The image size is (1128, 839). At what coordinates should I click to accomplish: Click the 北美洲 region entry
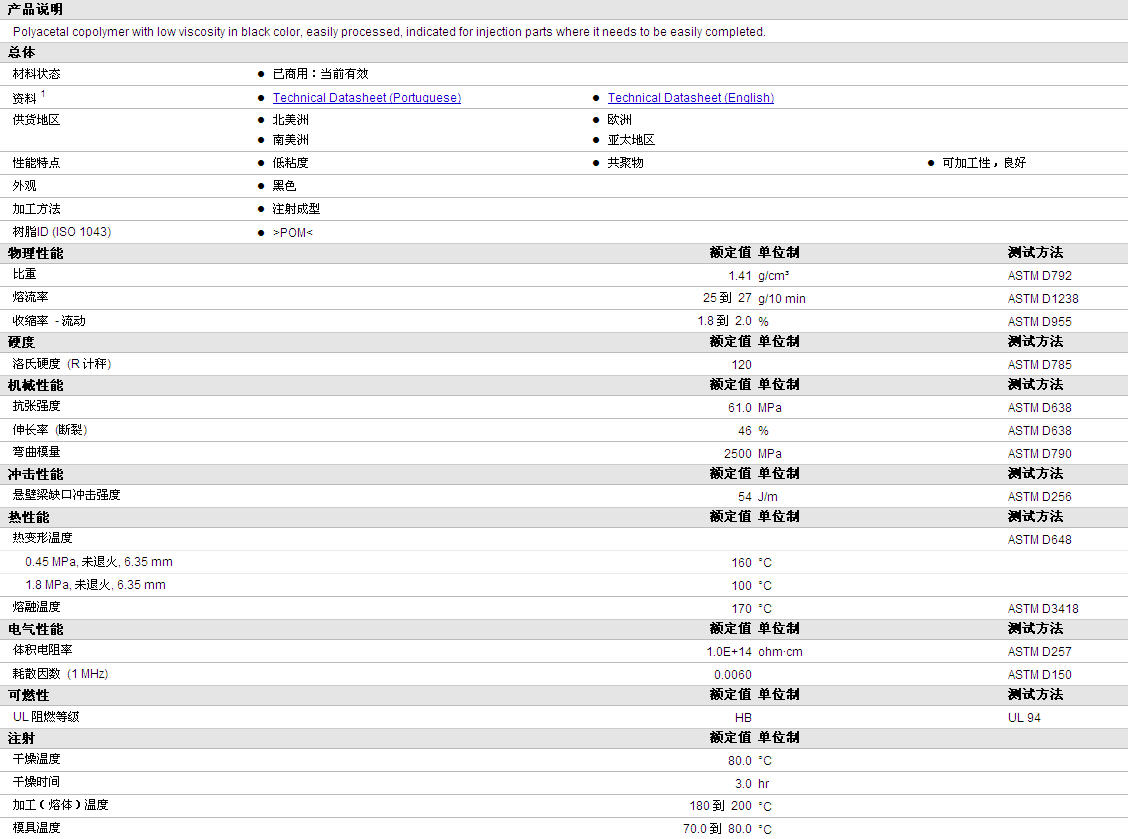point(291,119)
